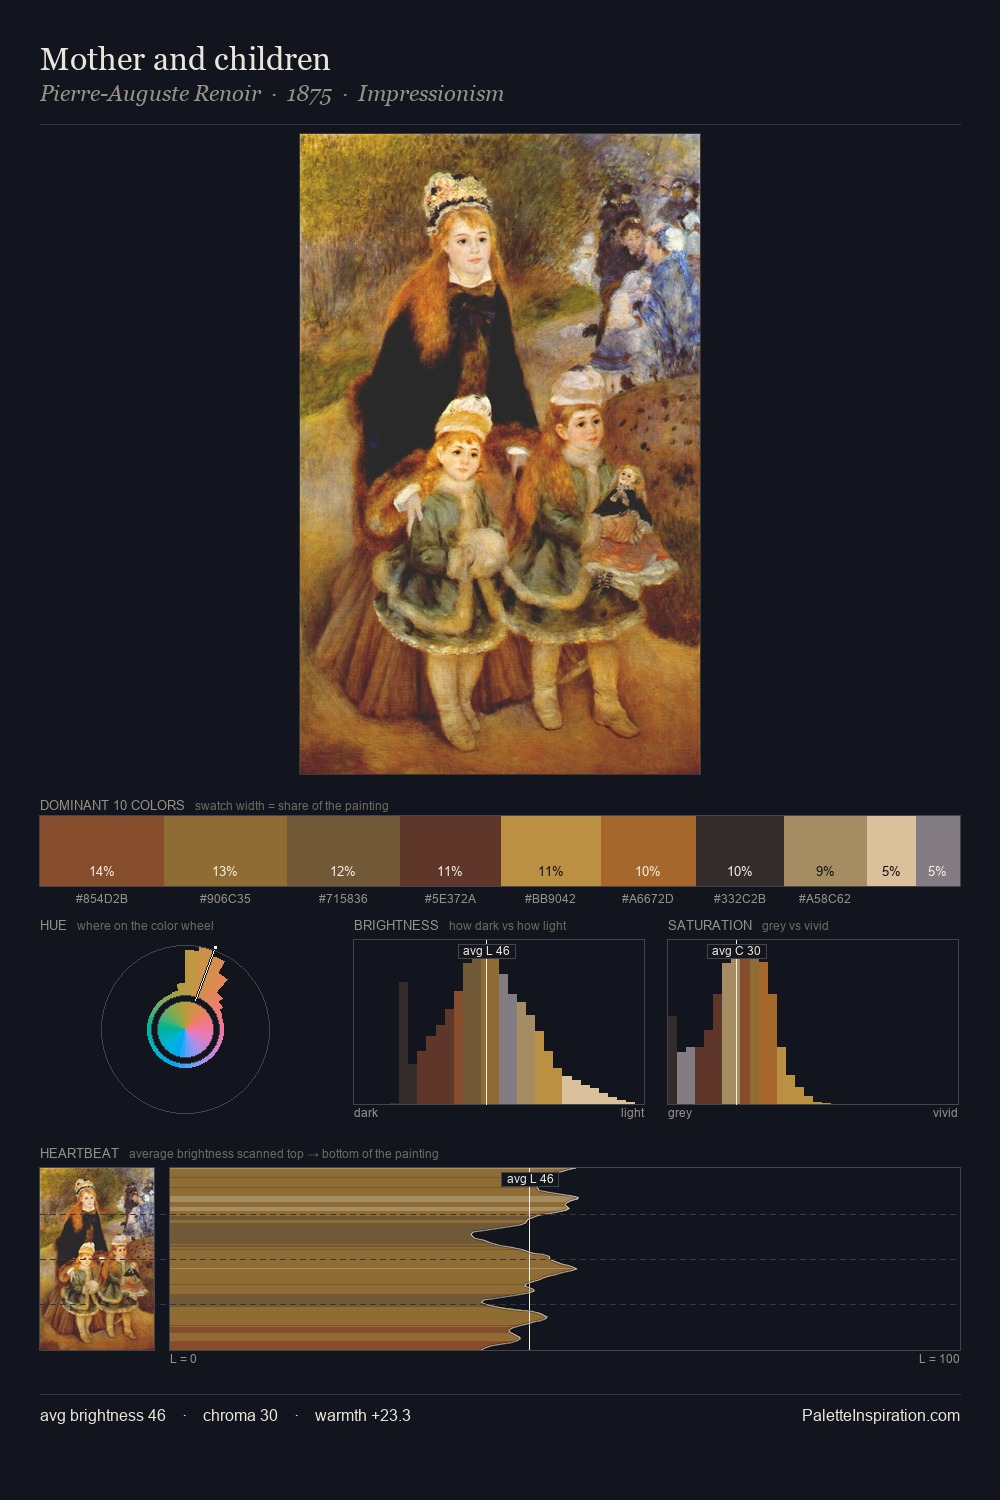Image resolution: width=1000 pixels, height=1500 pixels.
Task: Click the orange-brown 10% swatch #A6672D
Action: [x=648, y=851]
